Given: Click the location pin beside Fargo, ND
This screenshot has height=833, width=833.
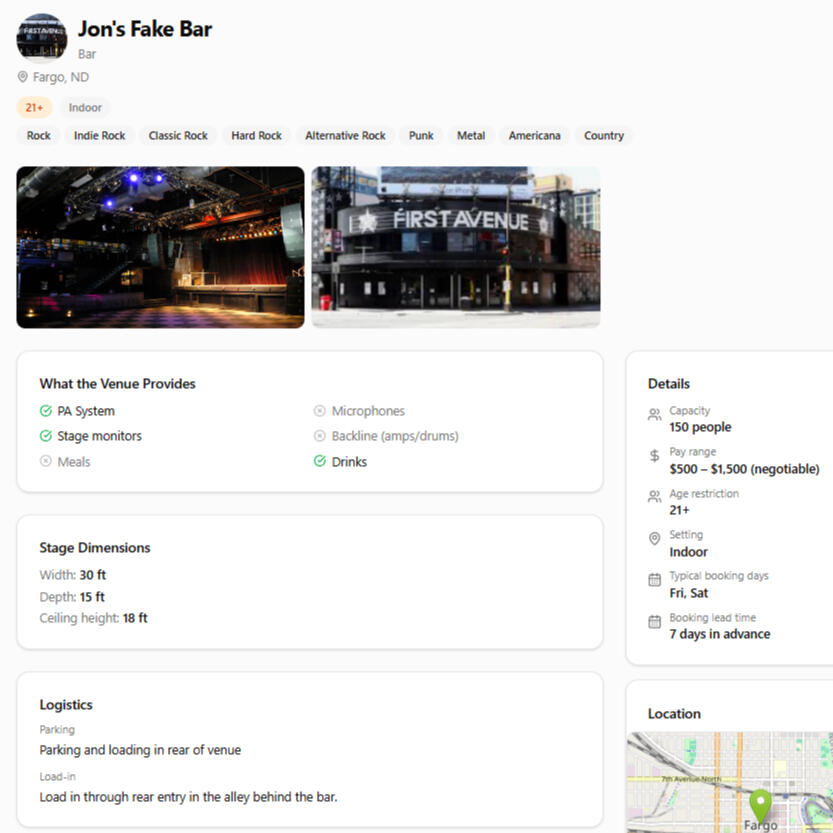Looking at the screenshot, I should [23, 77].
